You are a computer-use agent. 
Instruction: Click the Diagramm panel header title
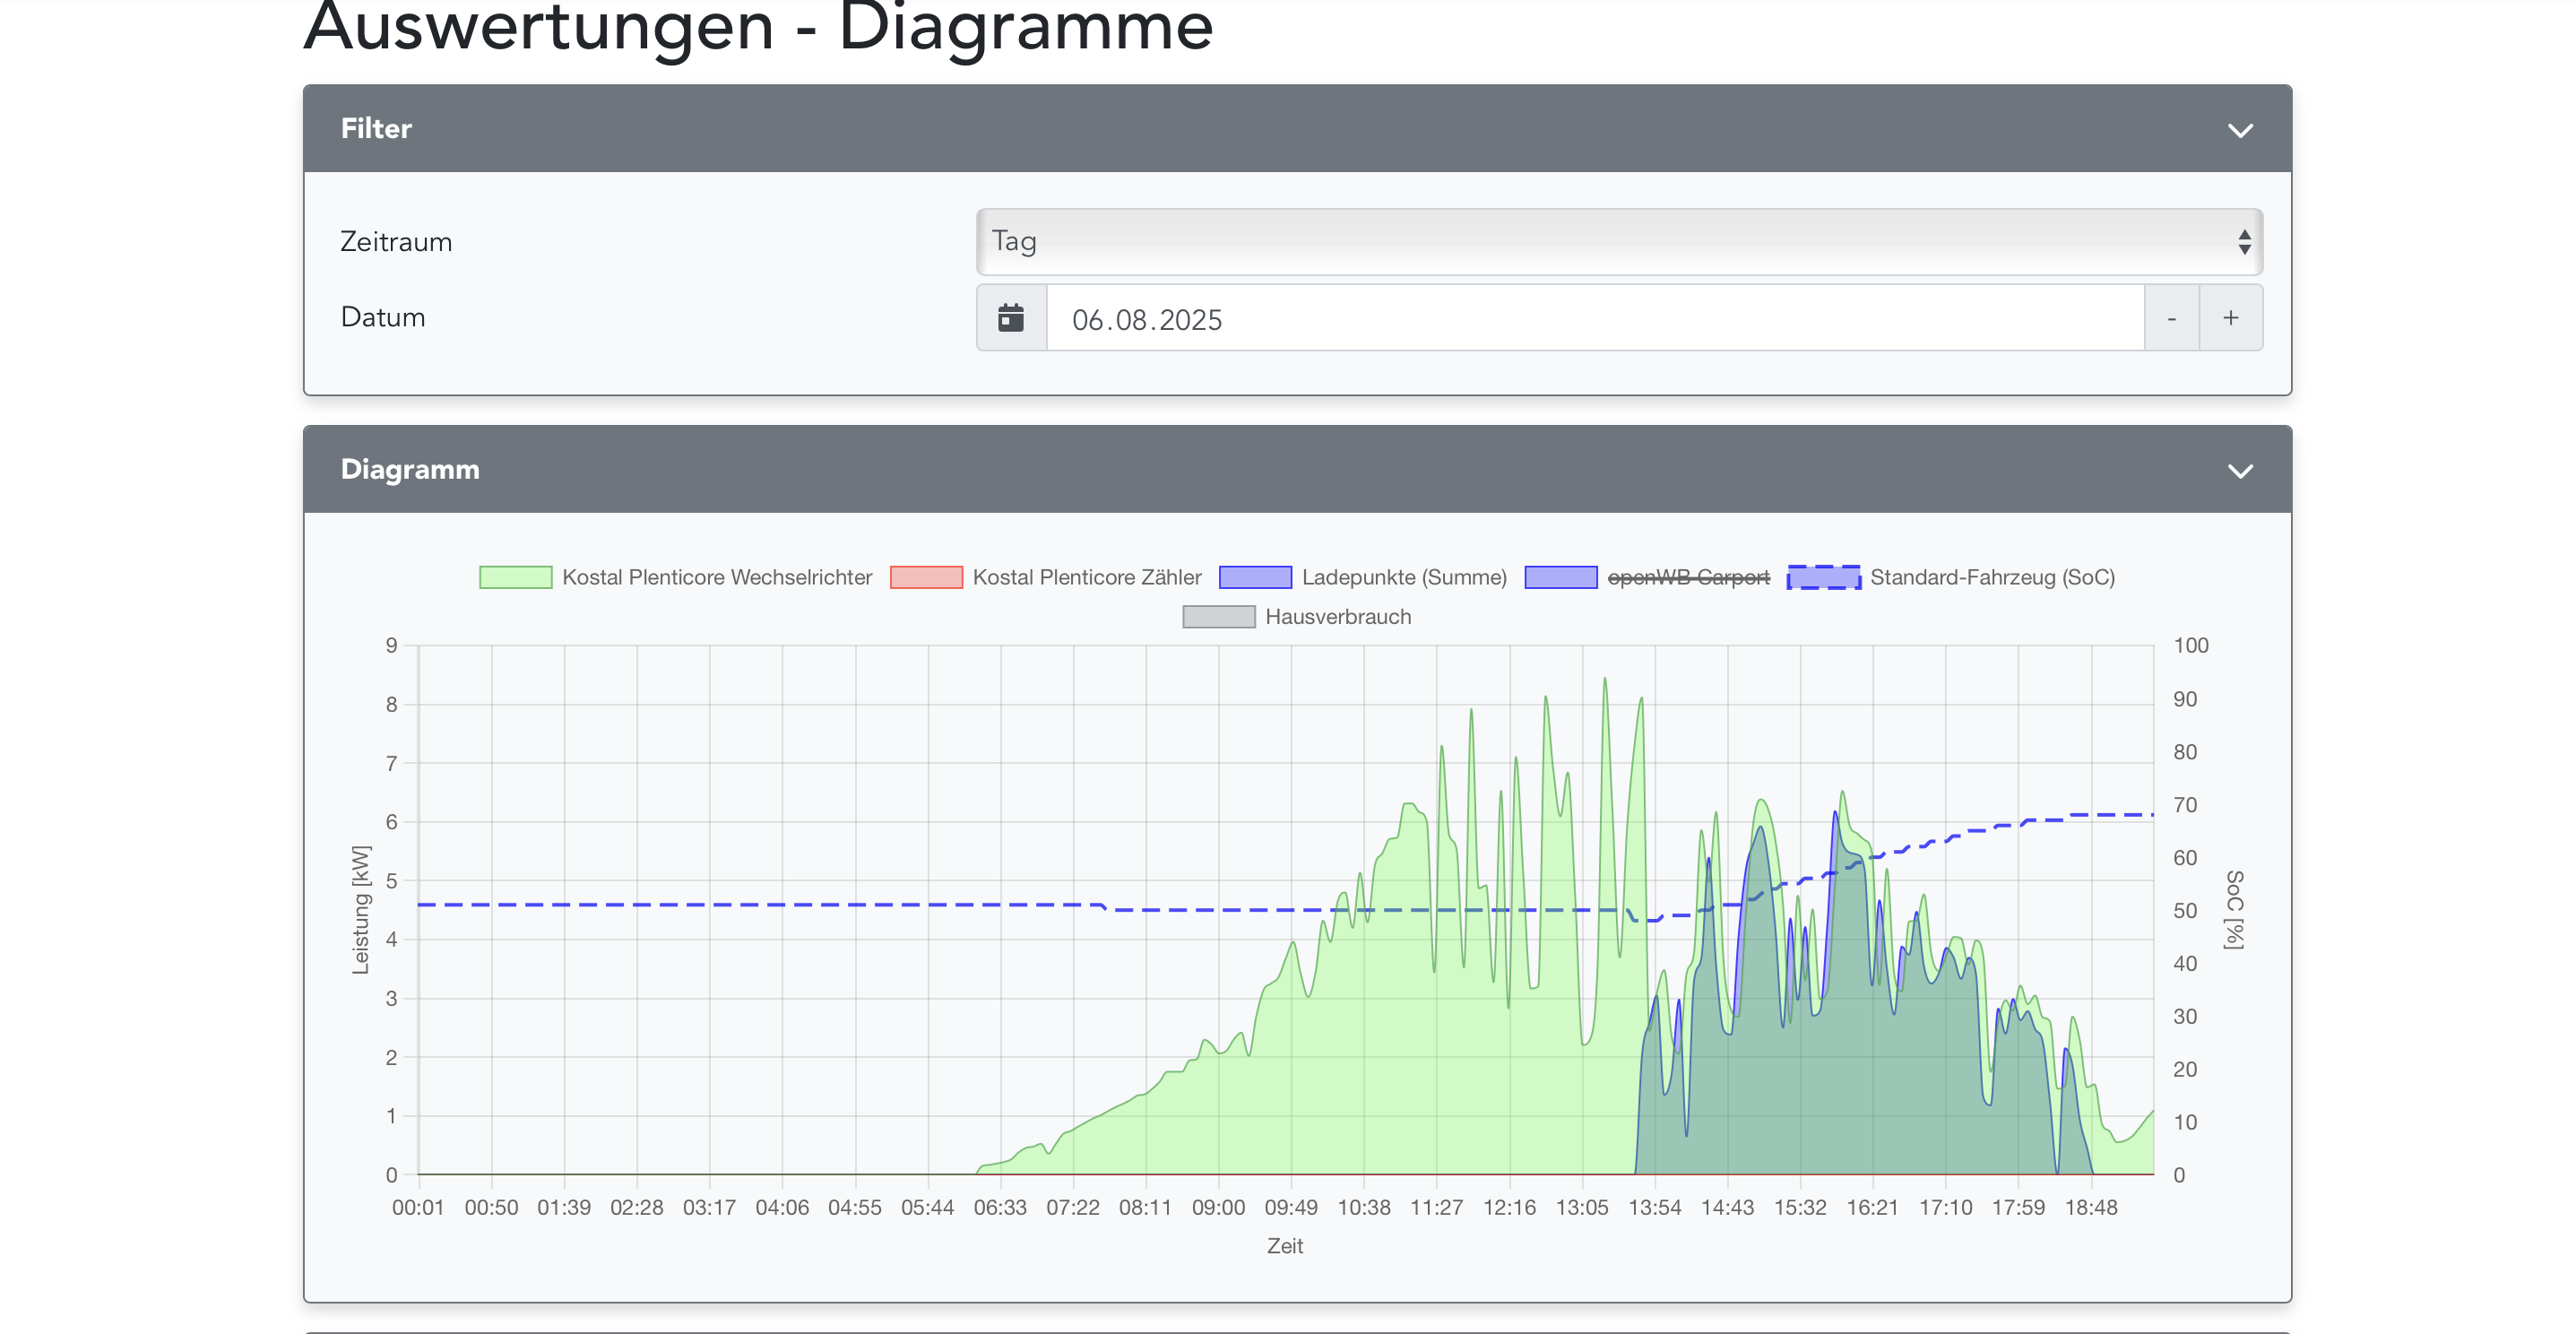point(410,470)
